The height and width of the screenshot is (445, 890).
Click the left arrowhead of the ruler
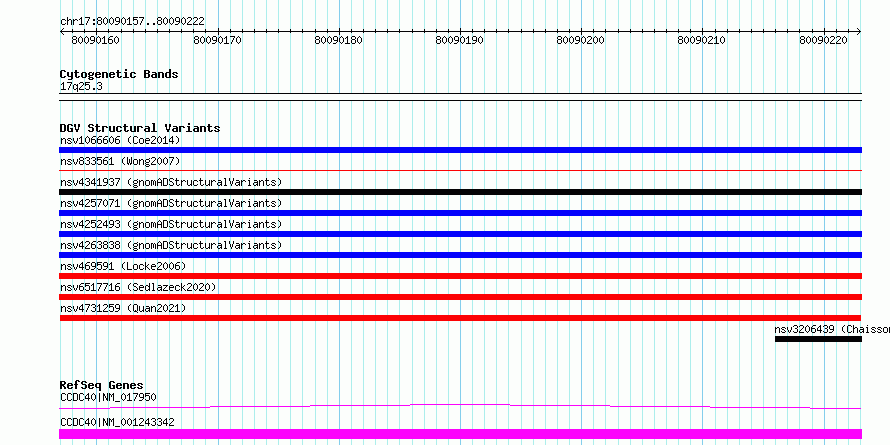62,32
